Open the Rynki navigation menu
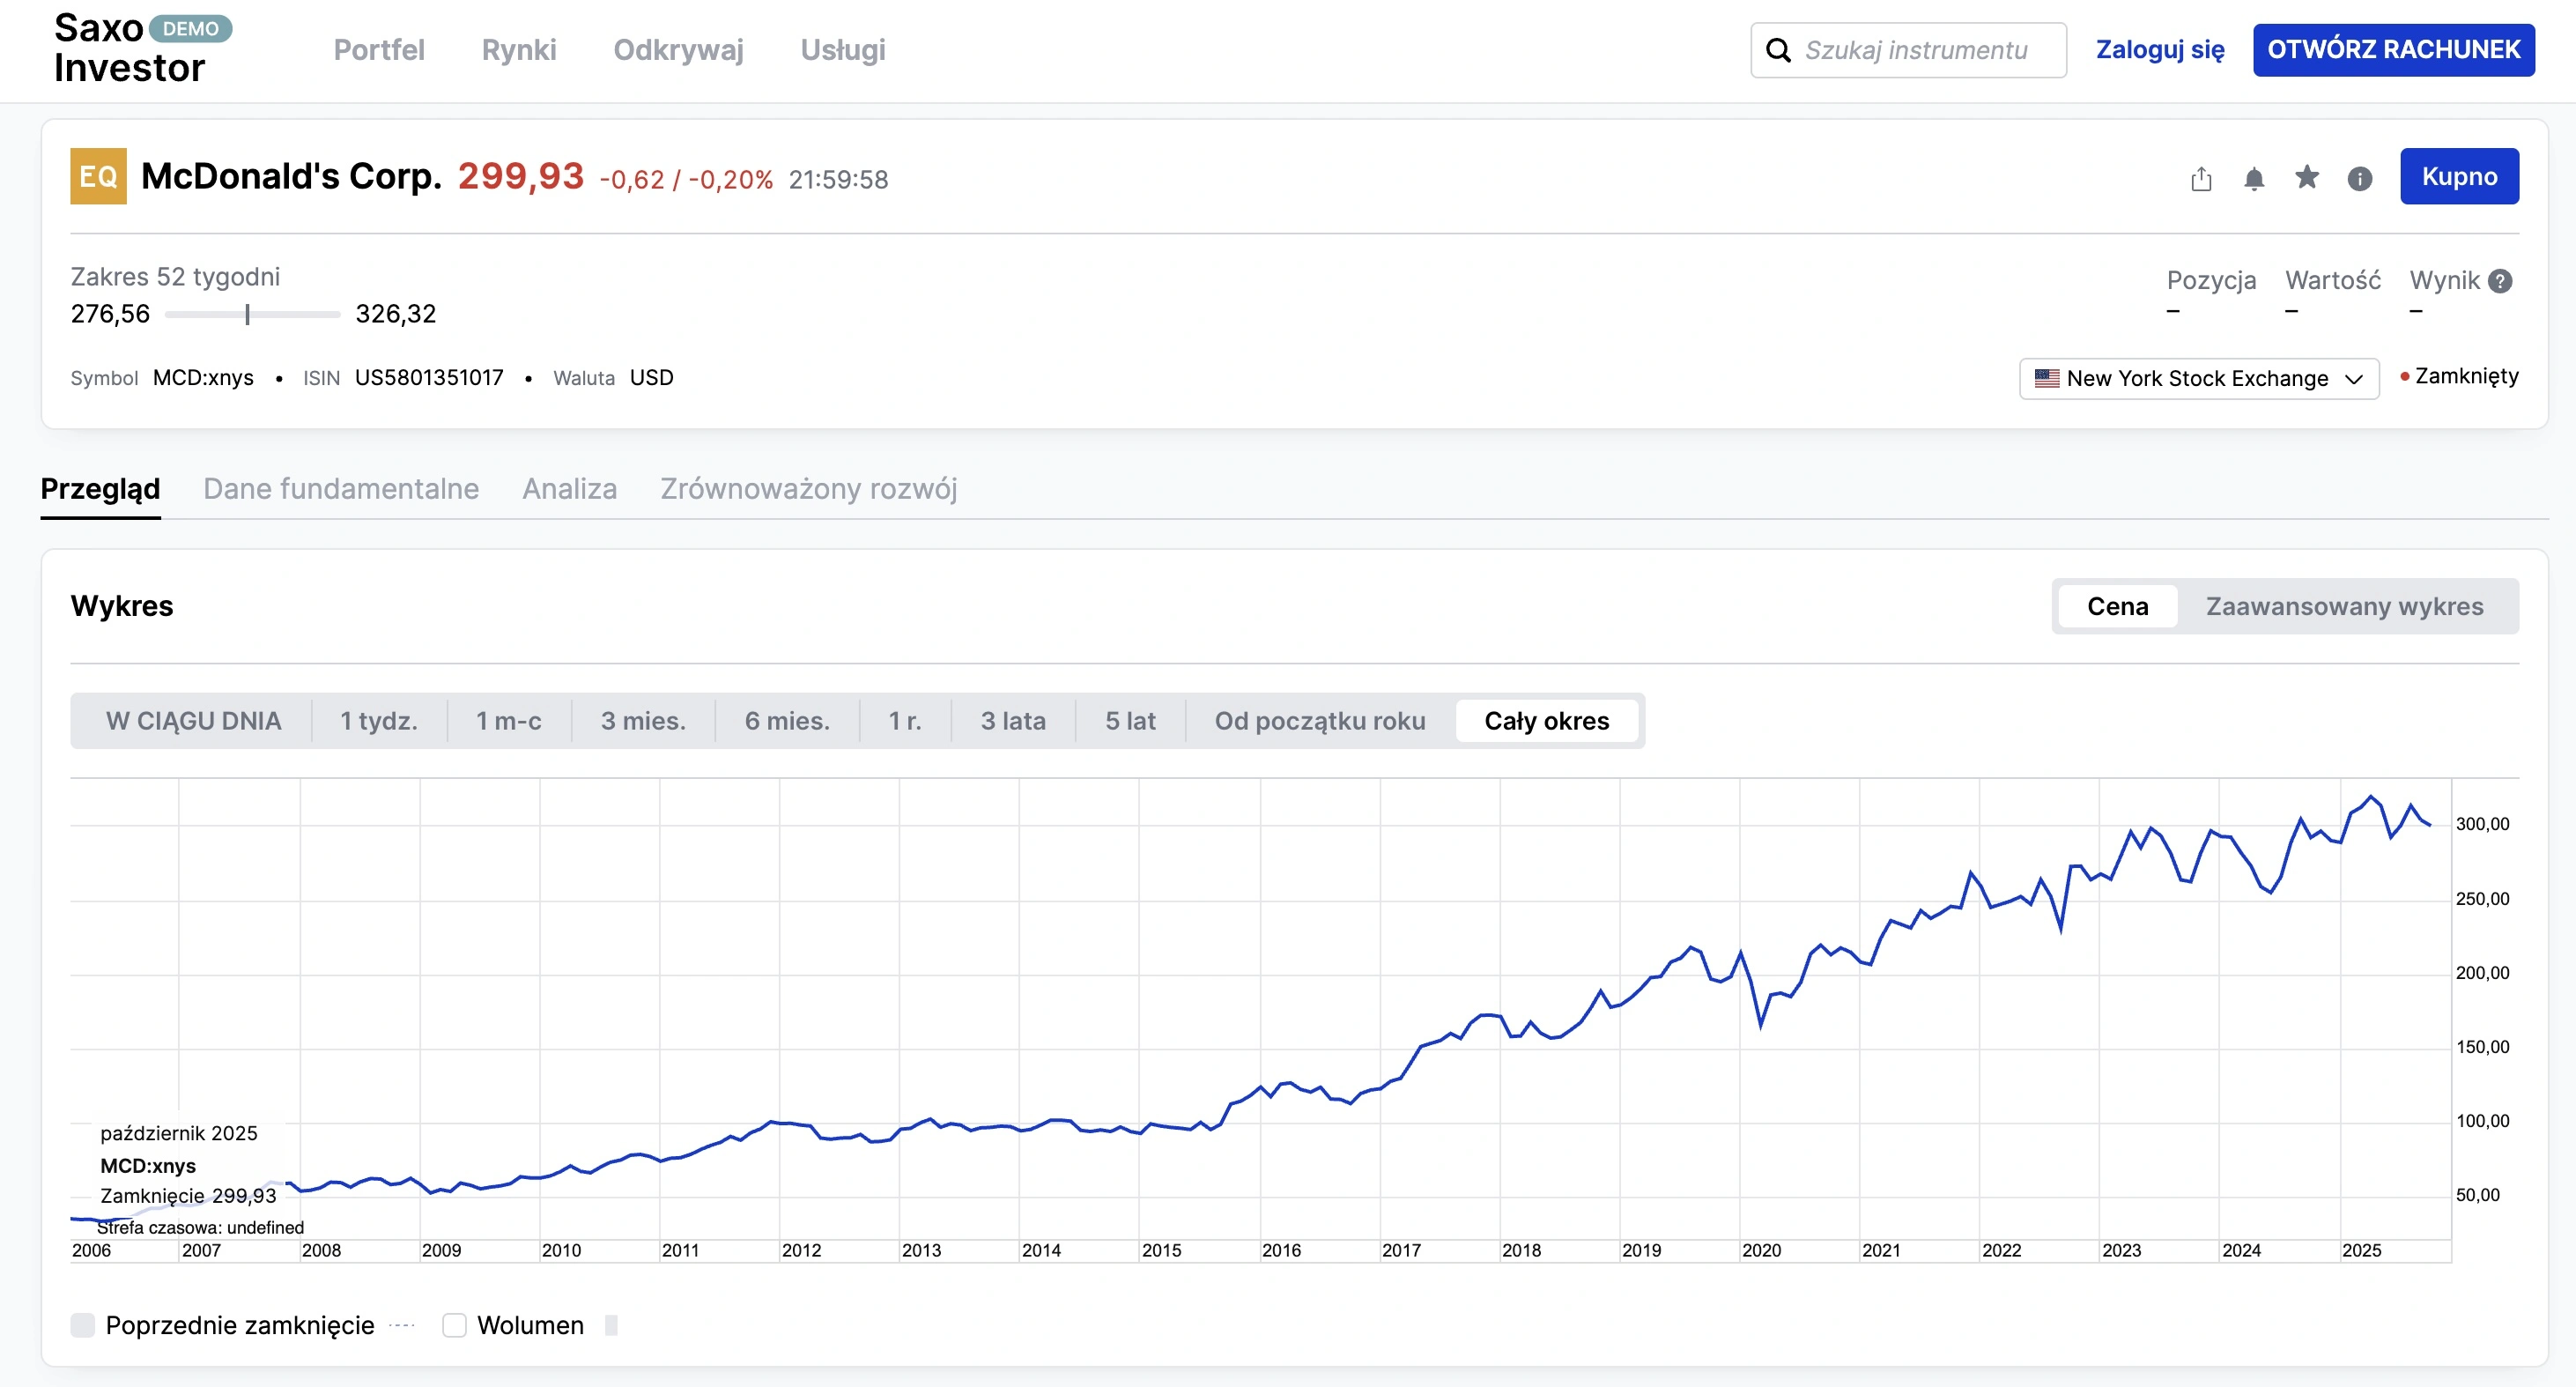Screen dimensions: 2576x1387 click(x=518, y=50)
